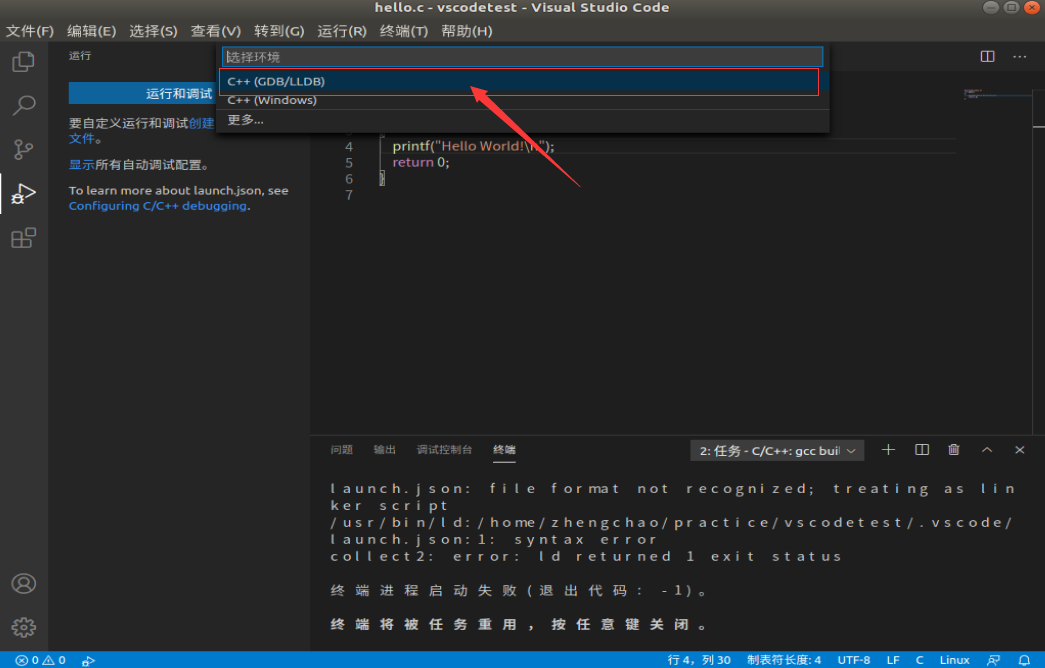Open the 运行(R) menu
The image size is (1045, 668).
(342, 31)
